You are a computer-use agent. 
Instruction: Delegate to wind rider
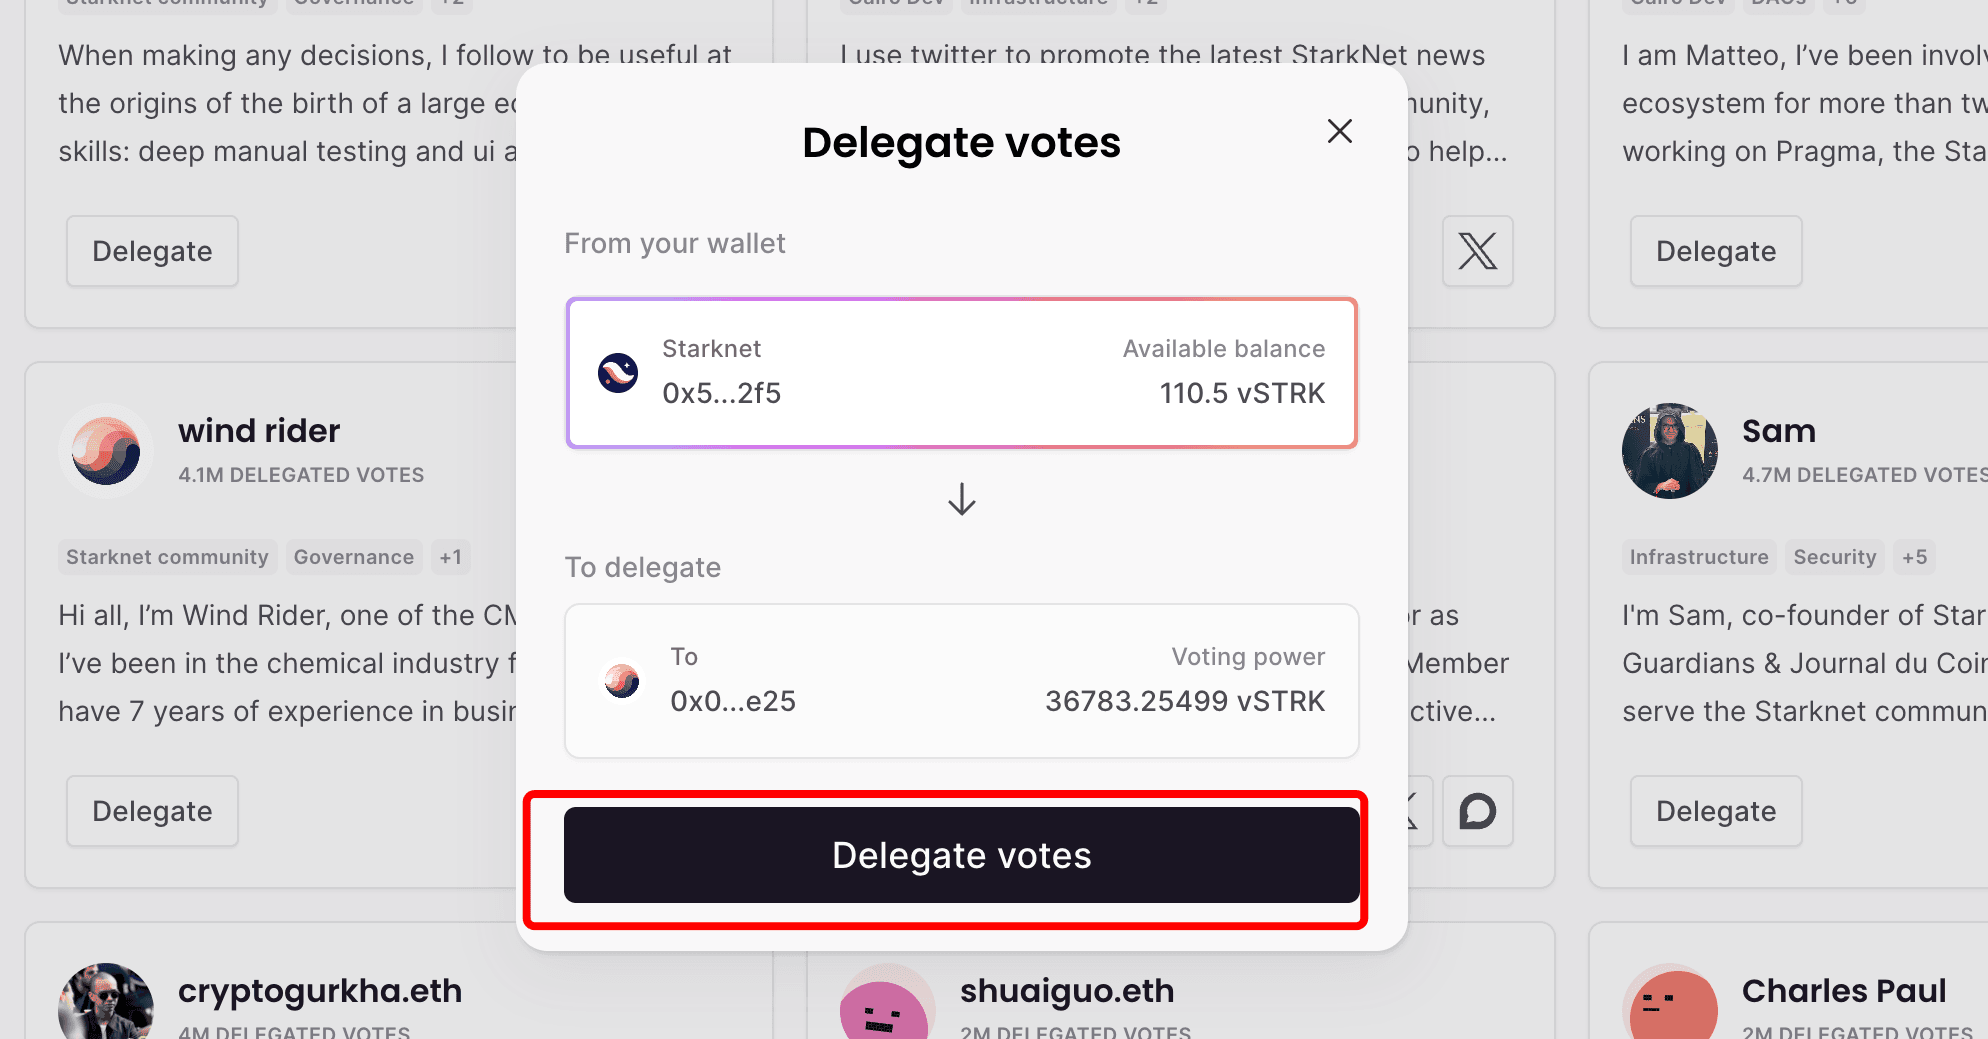[152, 811]
